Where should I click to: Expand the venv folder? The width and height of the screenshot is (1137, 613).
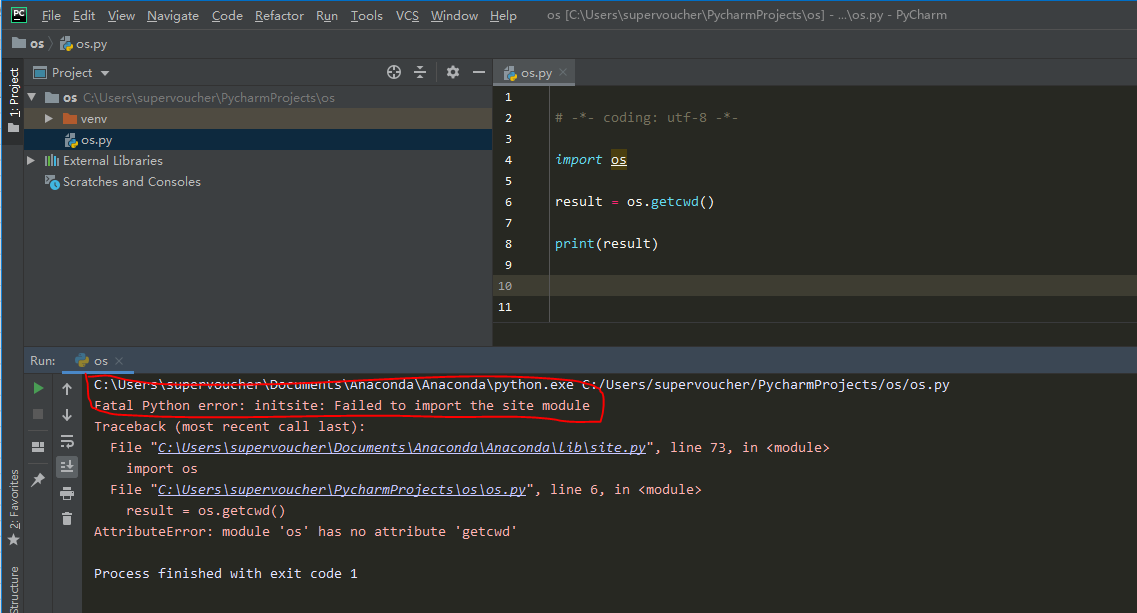(48, 119)
